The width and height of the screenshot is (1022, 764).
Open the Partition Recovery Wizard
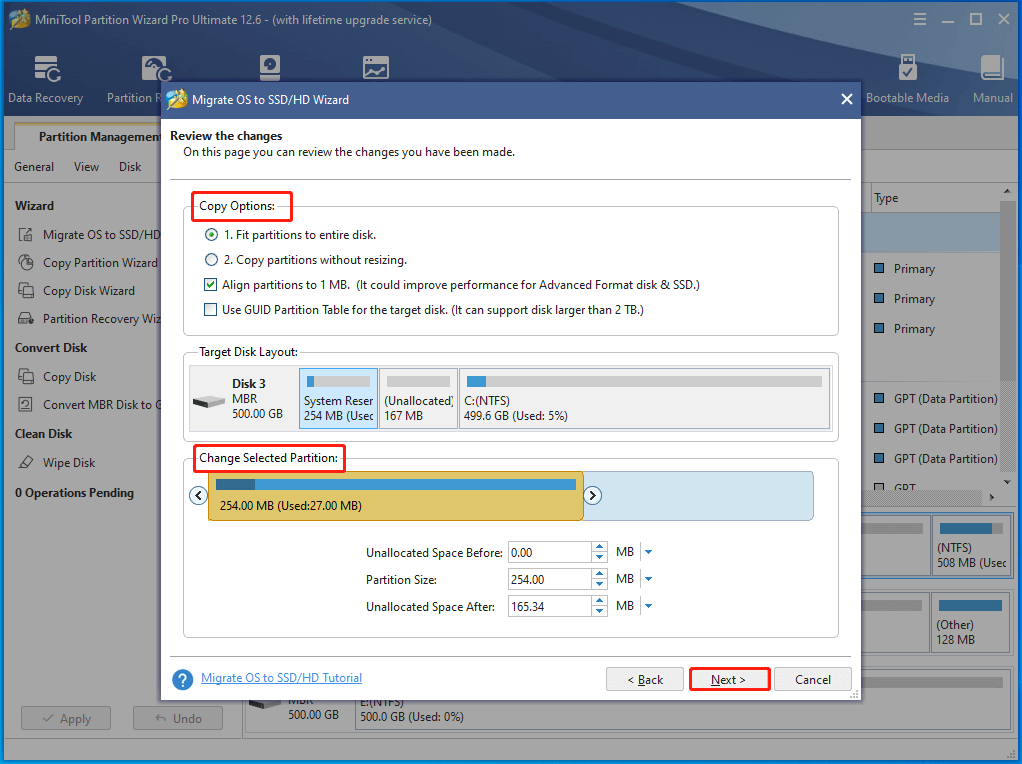click(89, 318)
